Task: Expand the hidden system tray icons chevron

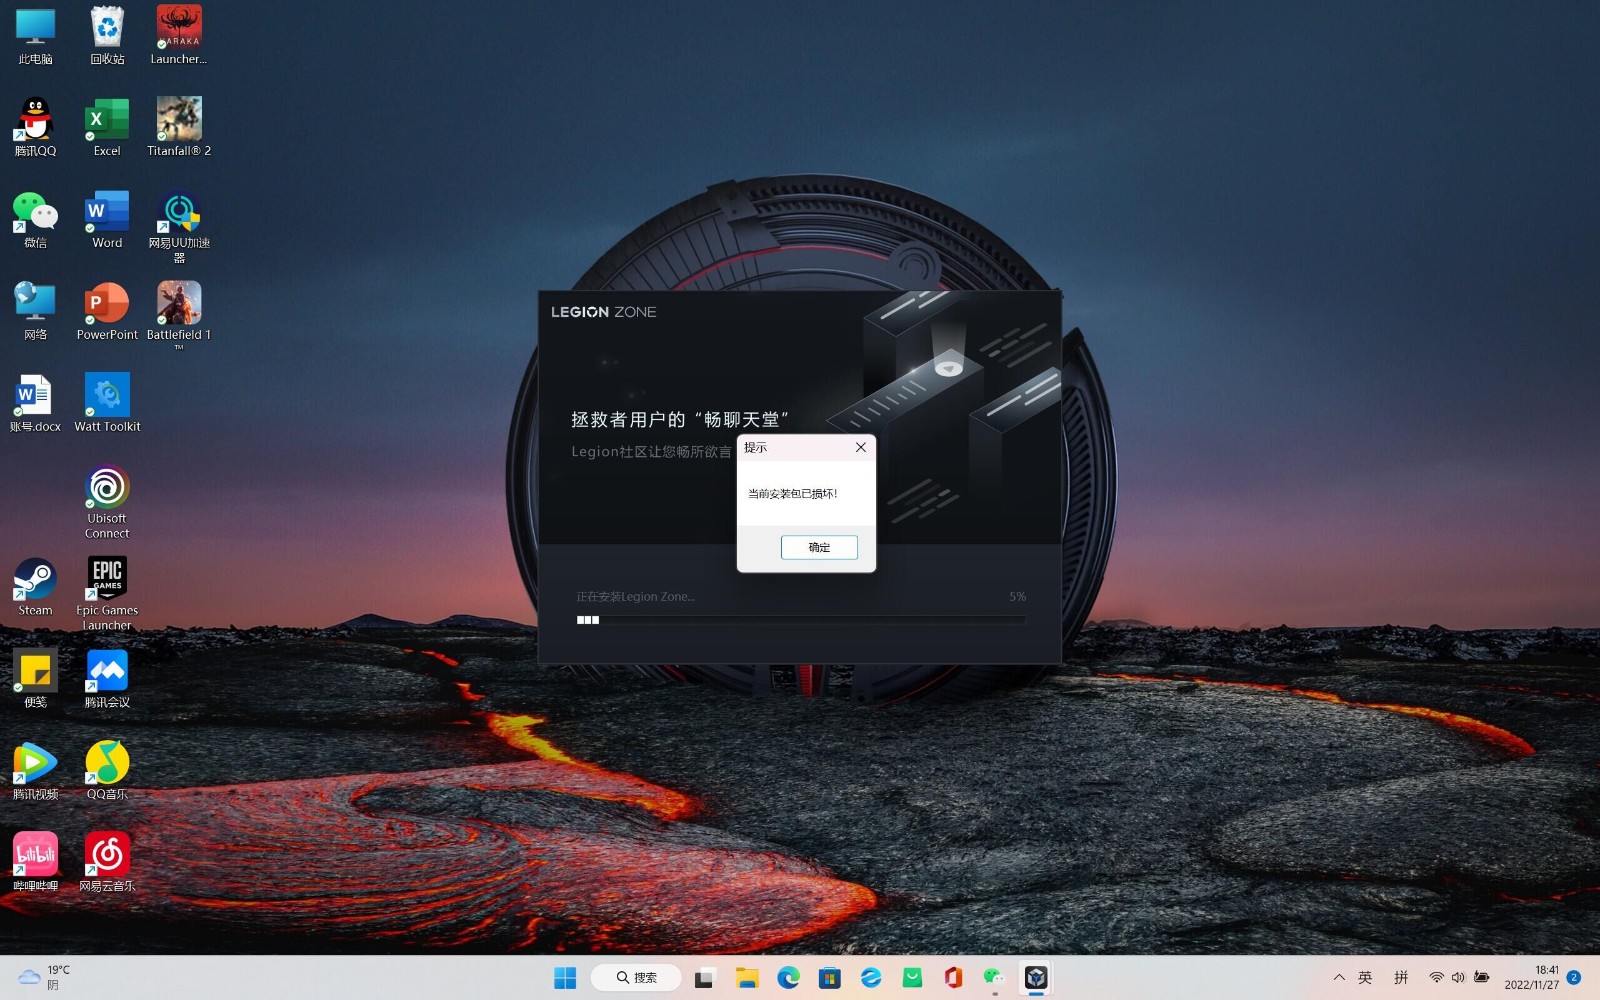Action: coord(1339,977)
